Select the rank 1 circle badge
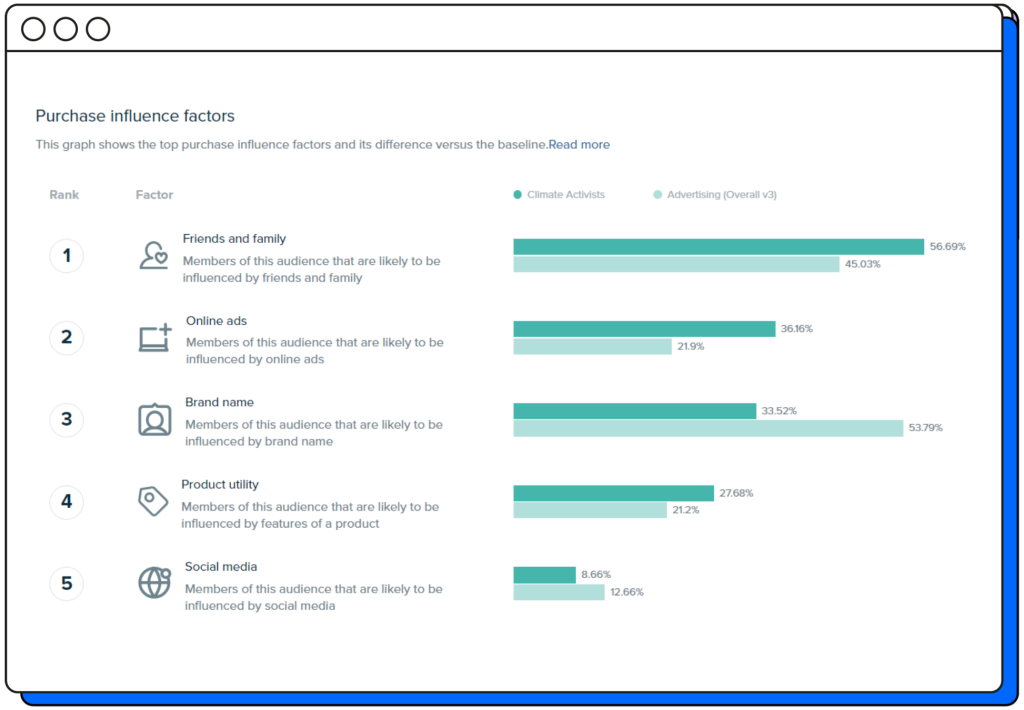 click(67, 256)
